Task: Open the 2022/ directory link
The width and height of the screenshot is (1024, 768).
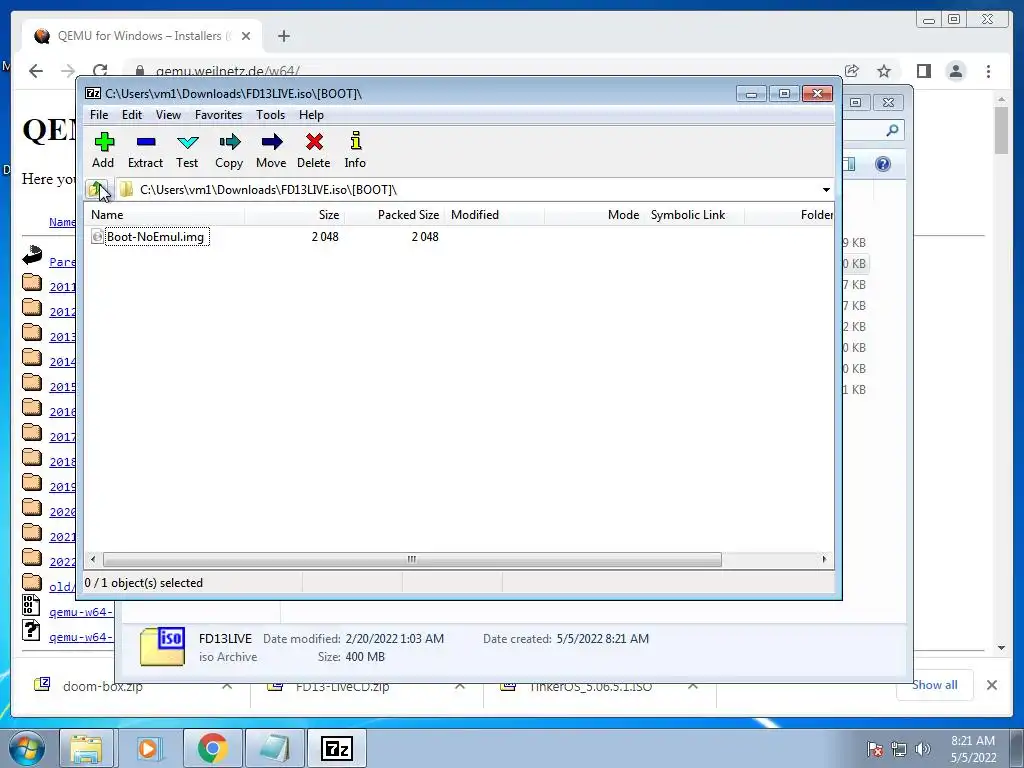Action: (x=63, y=562)
